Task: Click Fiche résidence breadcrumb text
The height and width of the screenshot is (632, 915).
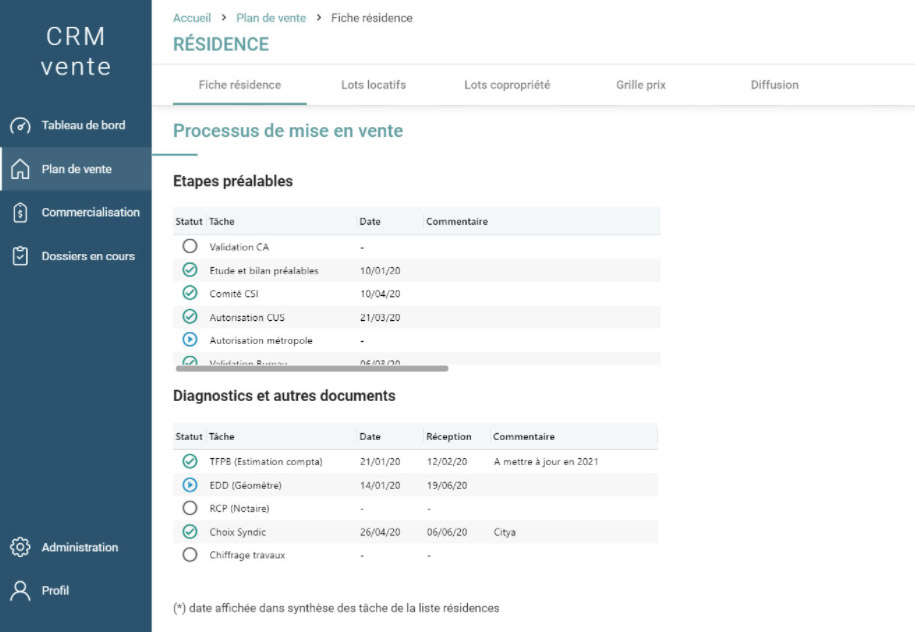Action: tap(372, 18)
